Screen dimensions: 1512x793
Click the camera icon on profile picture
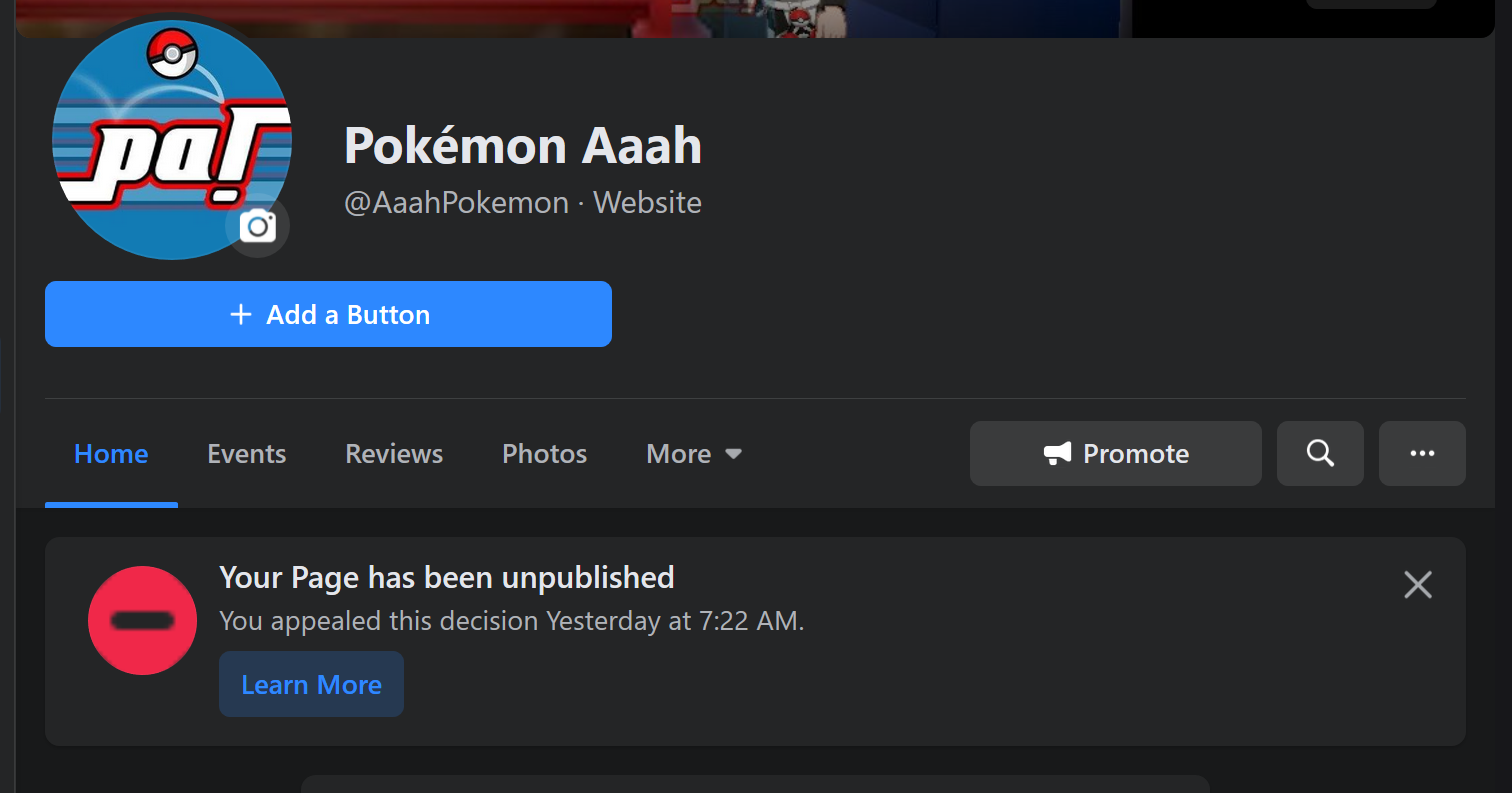point(258,226)
